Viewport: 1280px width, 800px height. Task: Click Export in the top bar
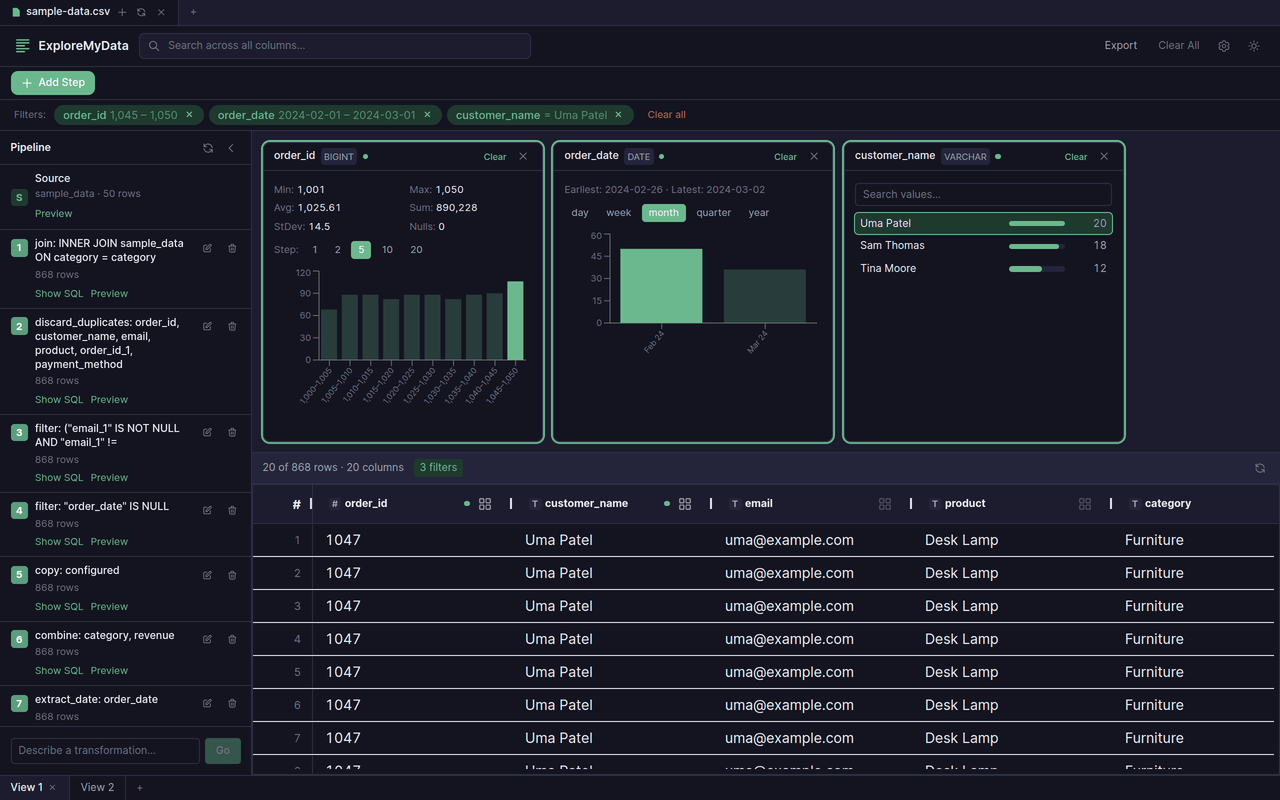coord(1120,45)
